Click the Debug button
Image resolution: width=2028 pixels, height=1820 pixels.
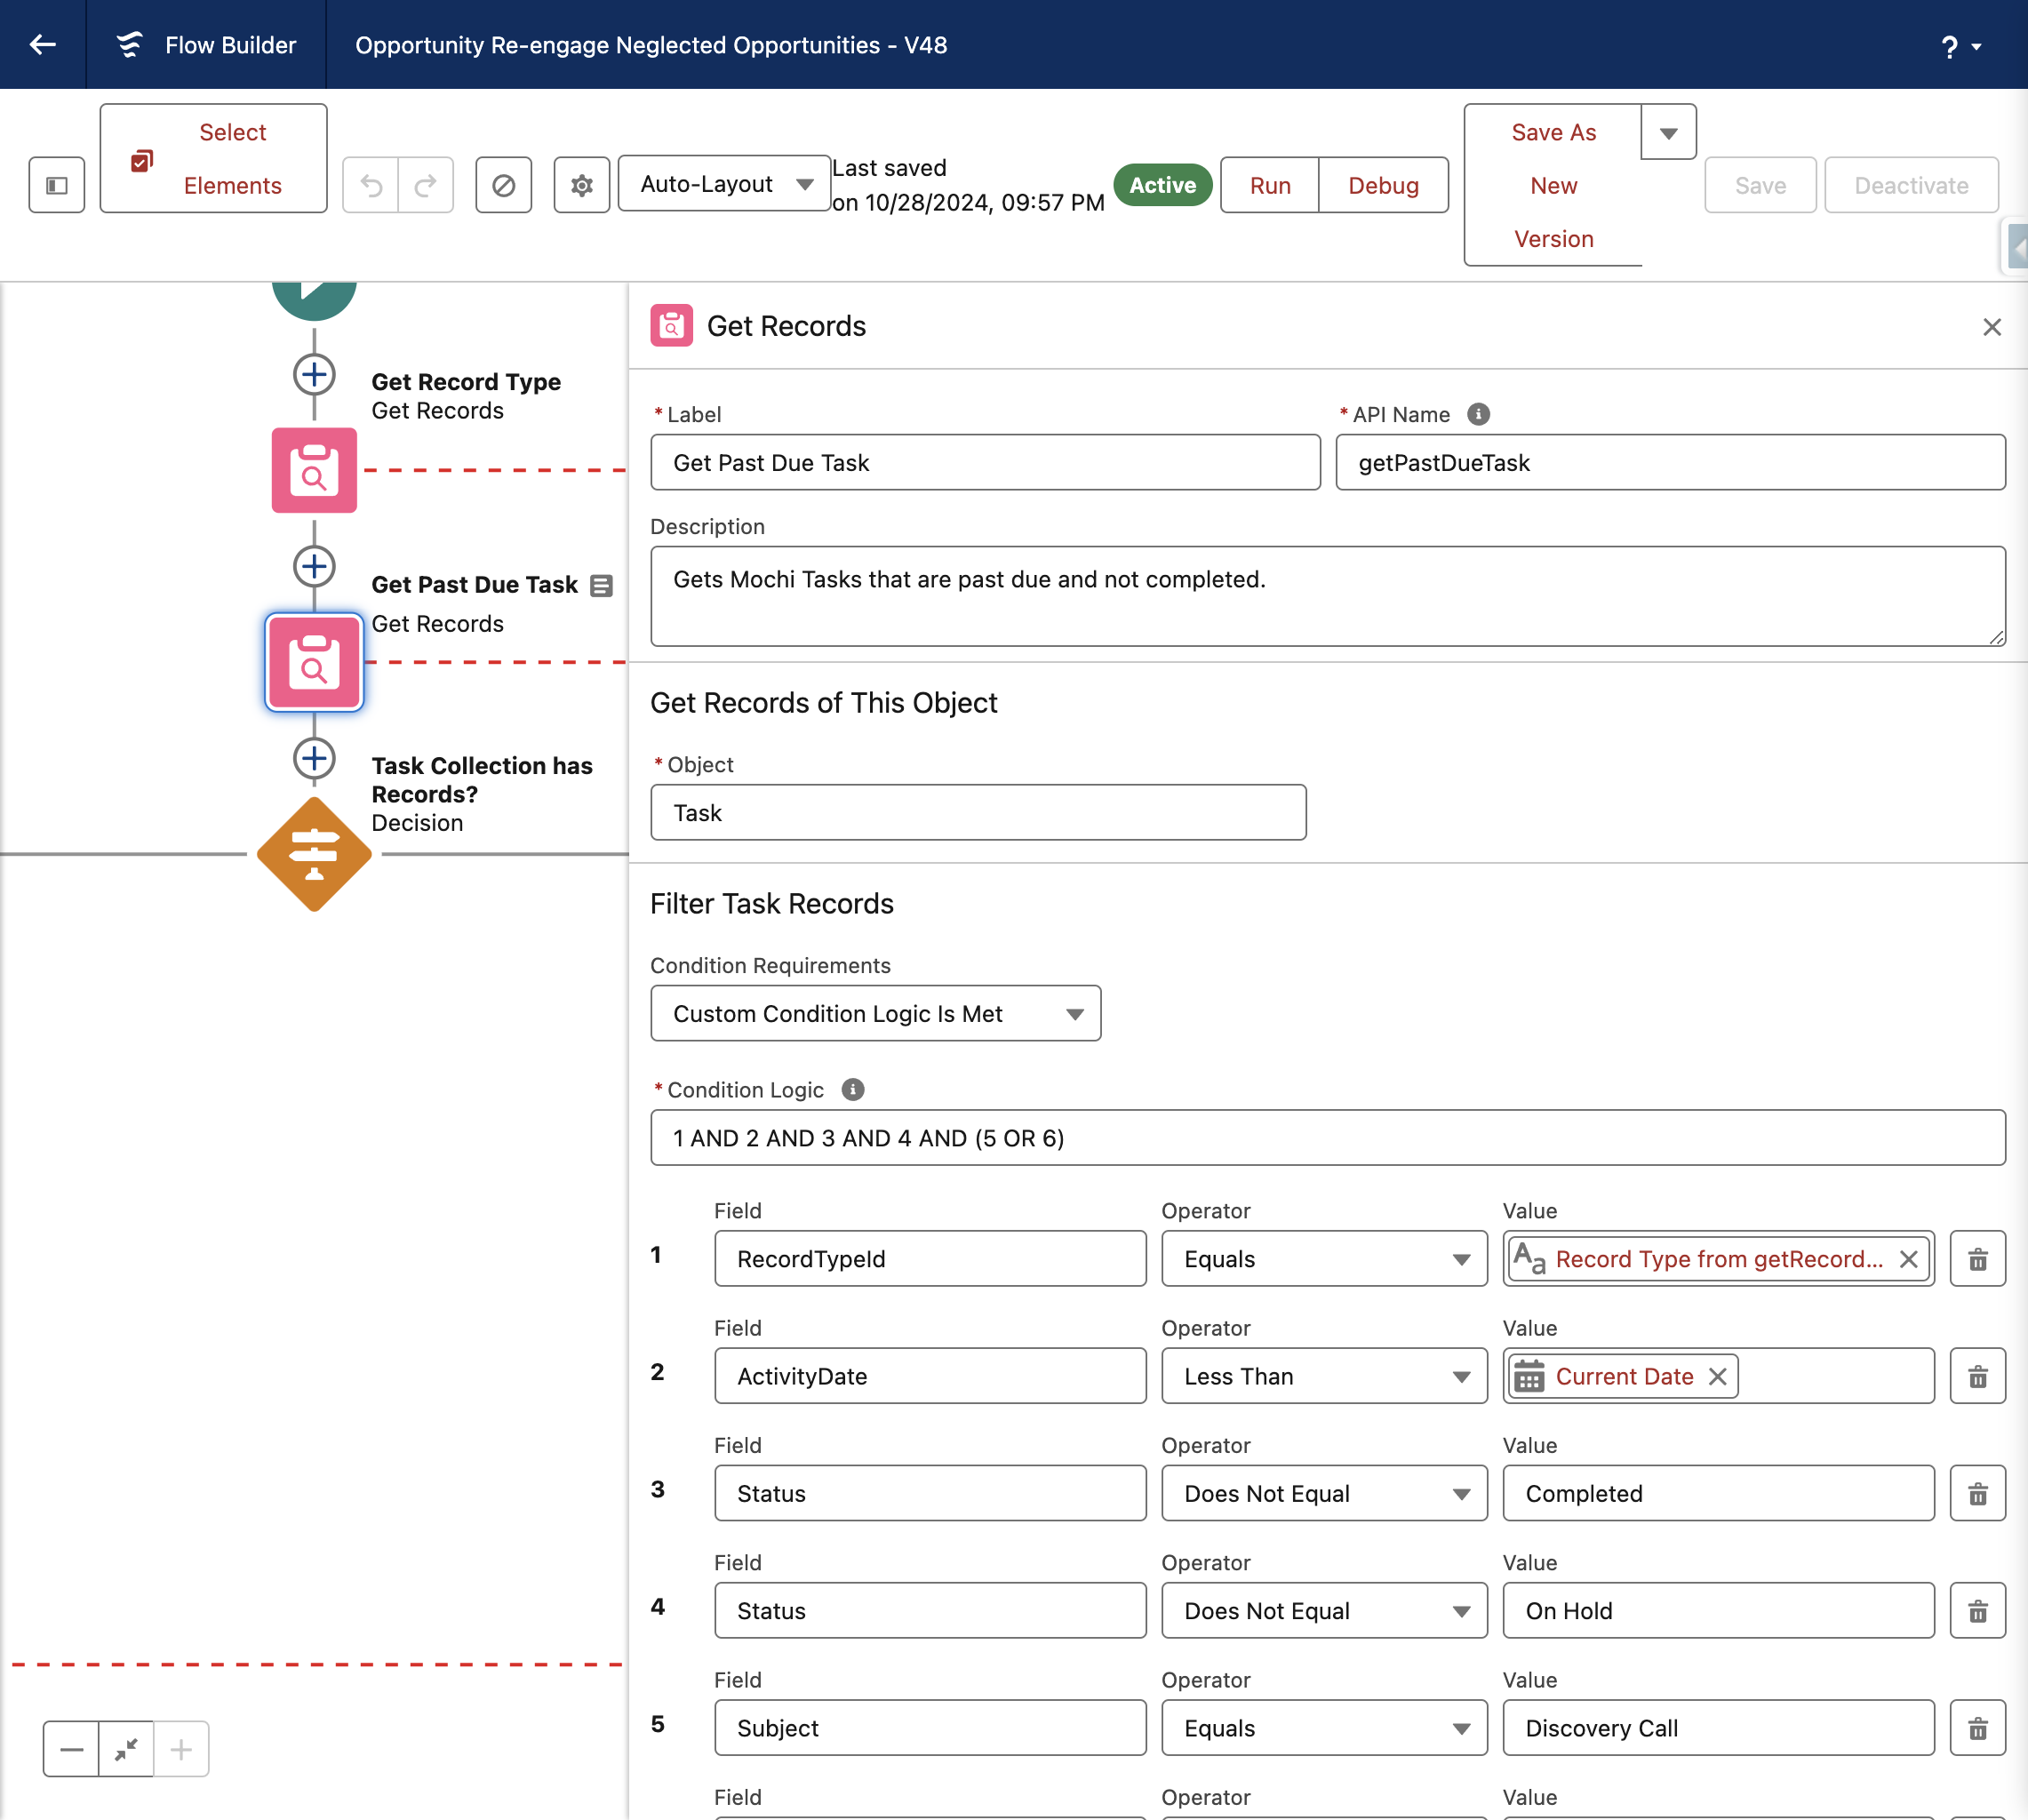click(1384, 185)
